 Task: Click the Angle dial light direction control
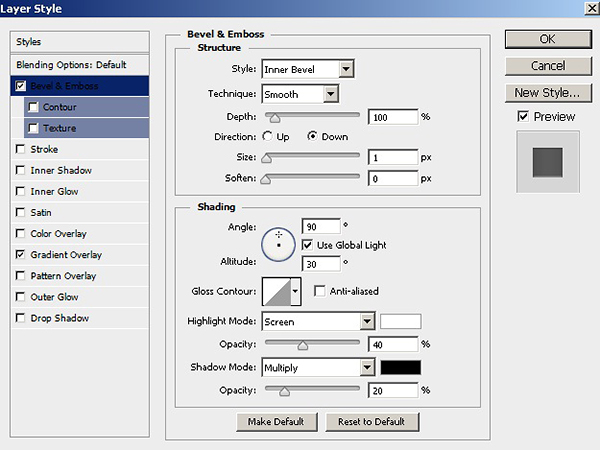point(277,242)
